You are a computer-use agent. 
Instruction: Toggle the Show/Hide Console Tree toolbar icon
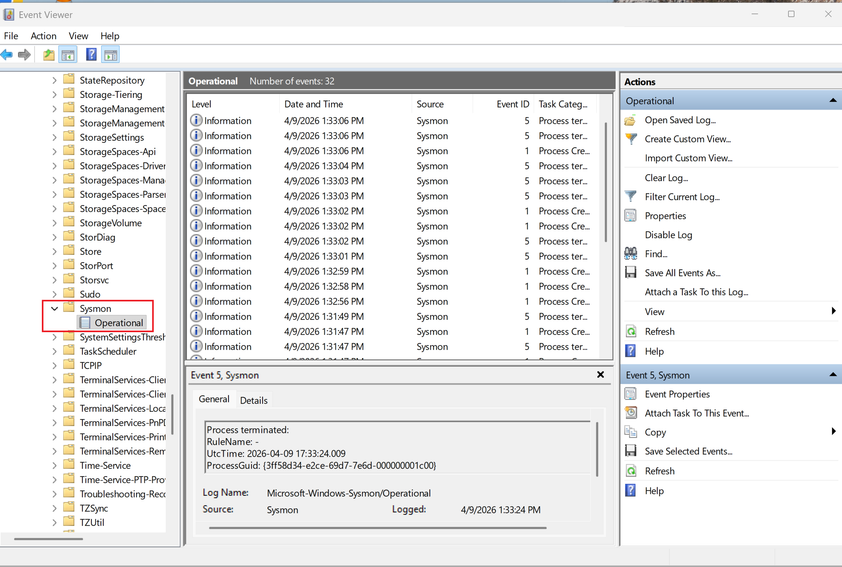pyautogui.click(x=68, y=55)
